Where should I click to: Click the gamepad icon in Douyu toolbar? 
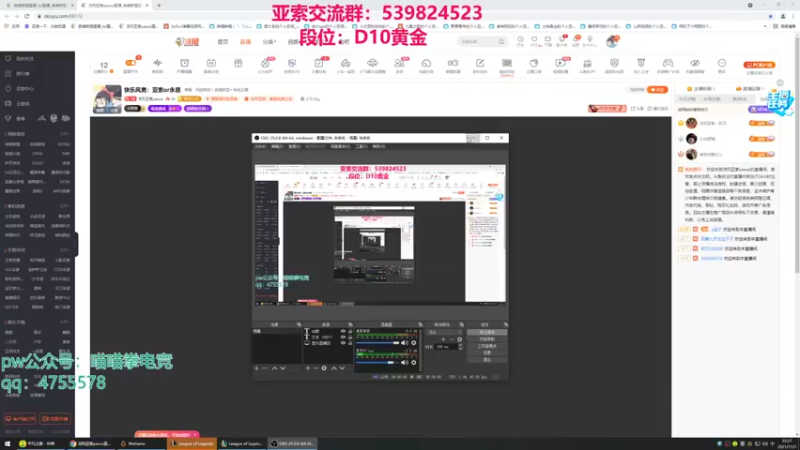click(667, 63)
